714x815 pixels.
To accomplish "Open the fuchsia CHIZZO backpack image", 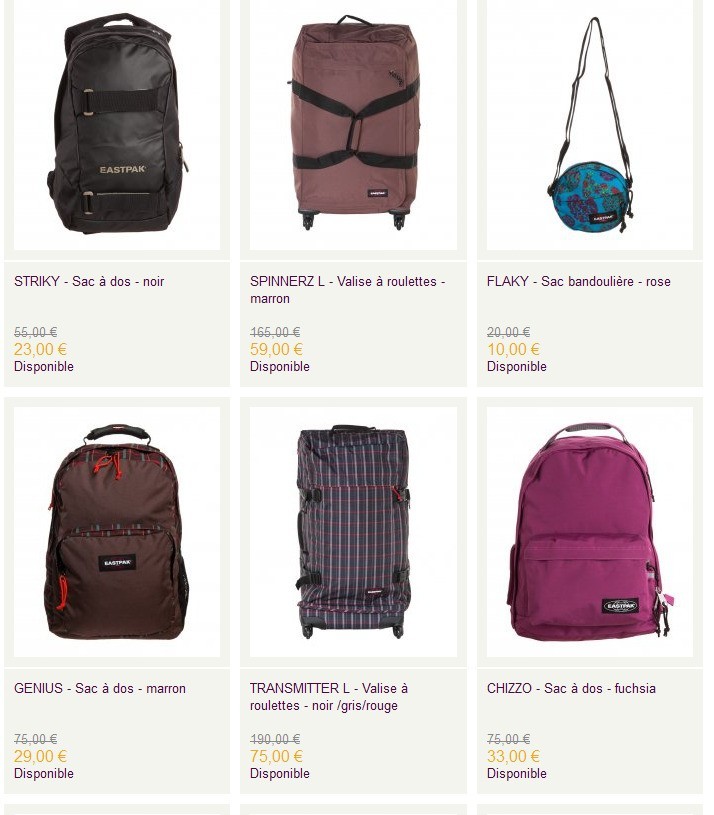I will point(590,532).
